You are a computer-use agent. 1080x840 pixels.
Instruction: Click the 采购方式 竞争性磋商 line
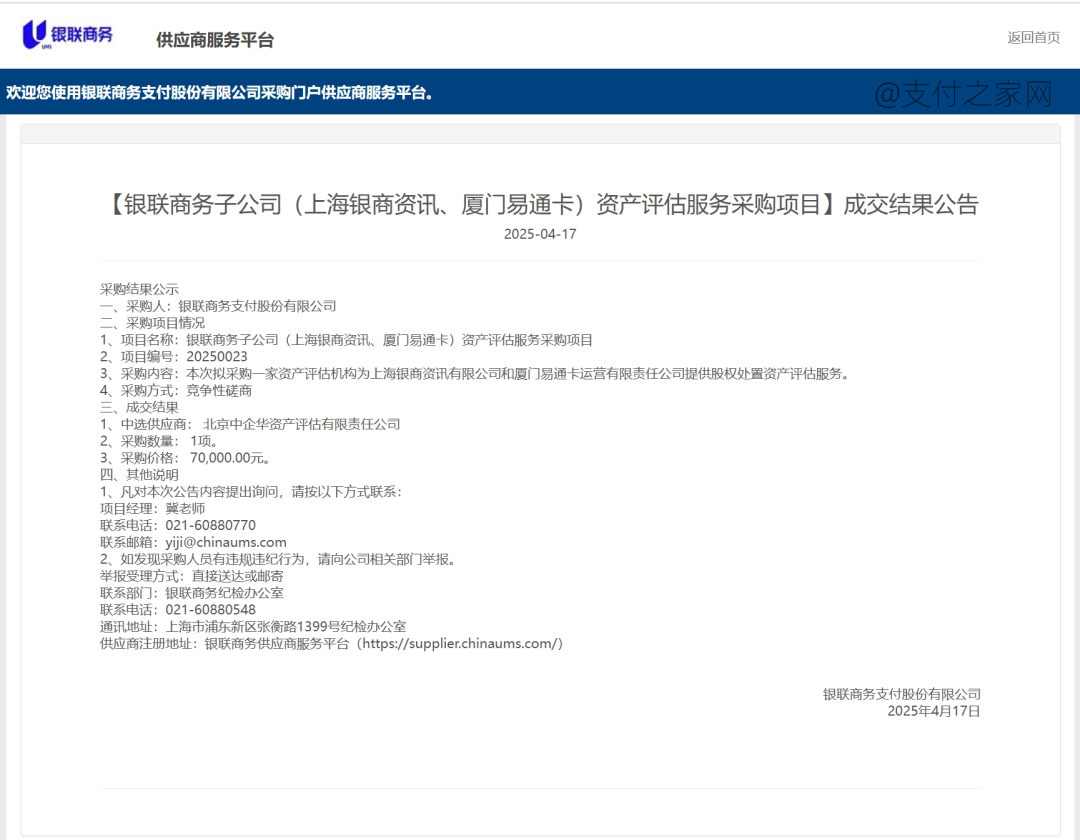point(176,390)
